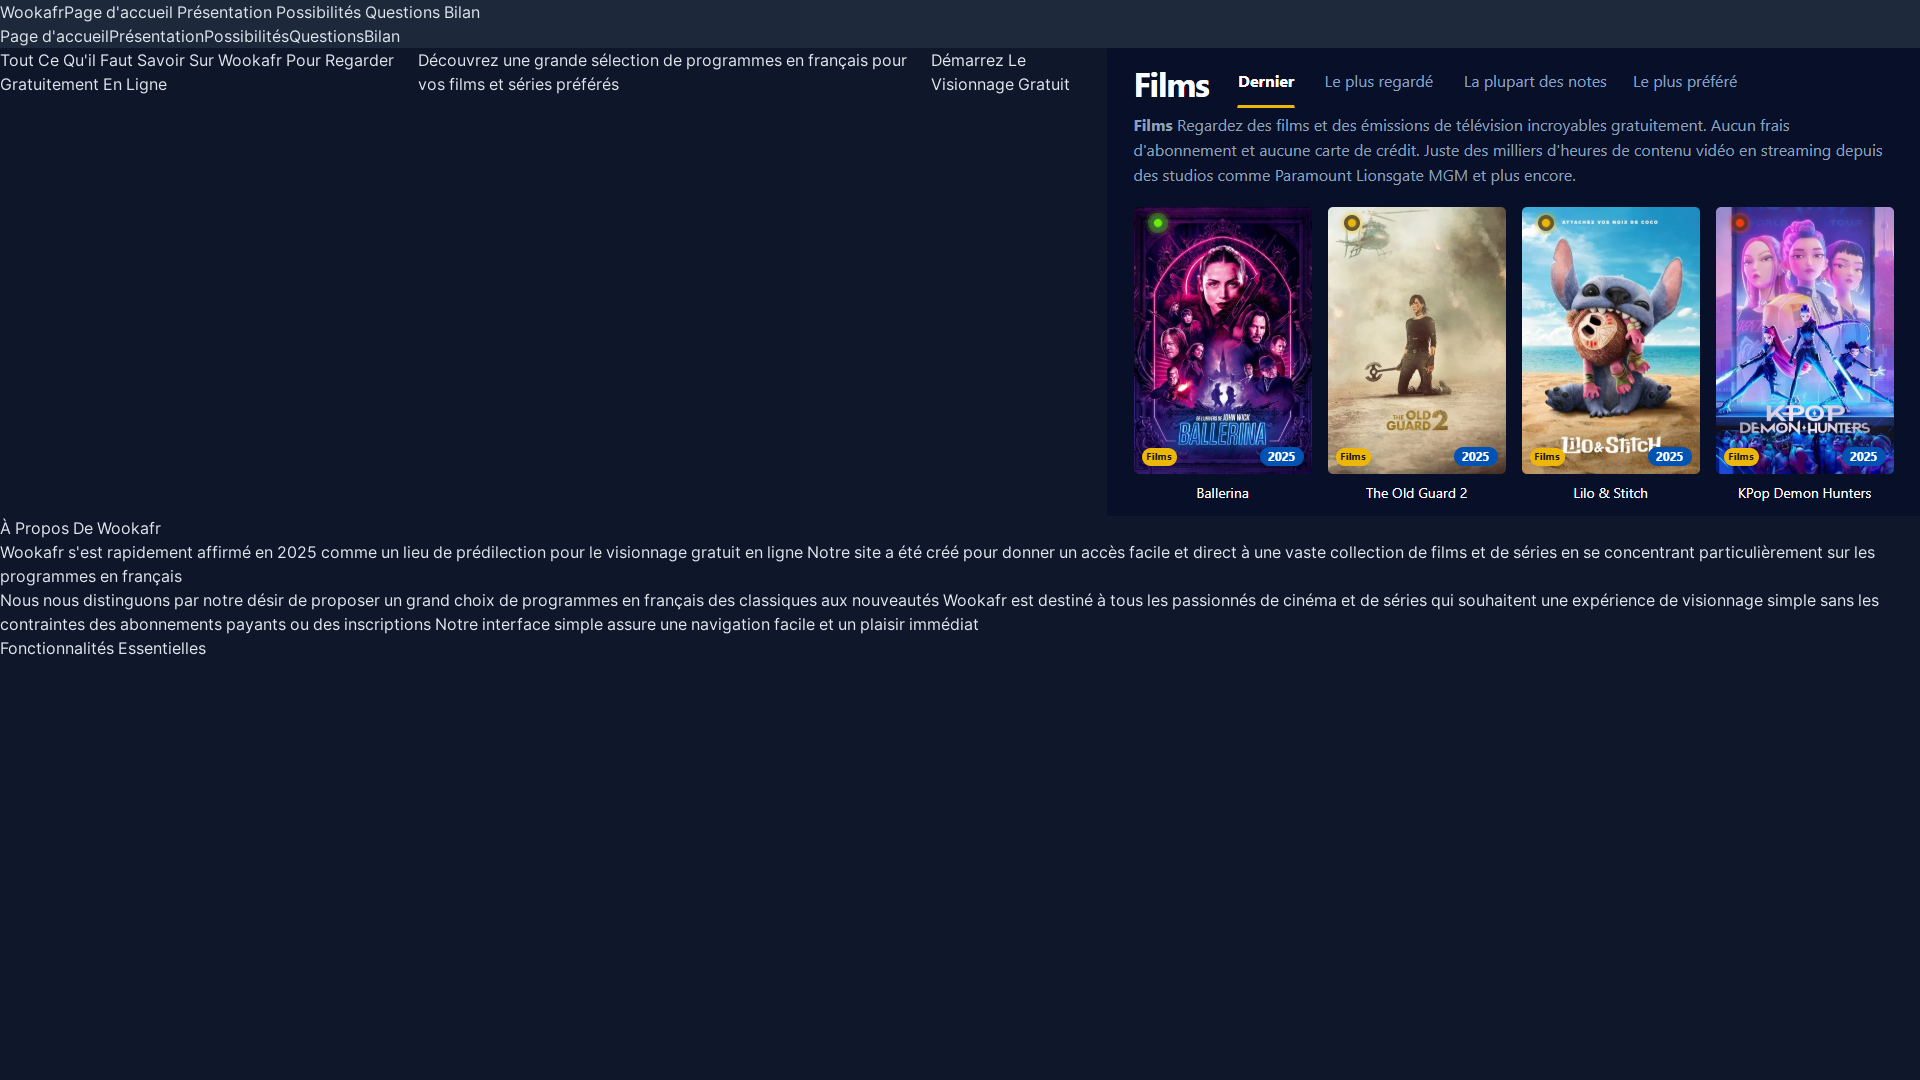Open Possibilités in top navigation row
The height and width of the screenshot is (1080, 1920).
pos(318,12)
